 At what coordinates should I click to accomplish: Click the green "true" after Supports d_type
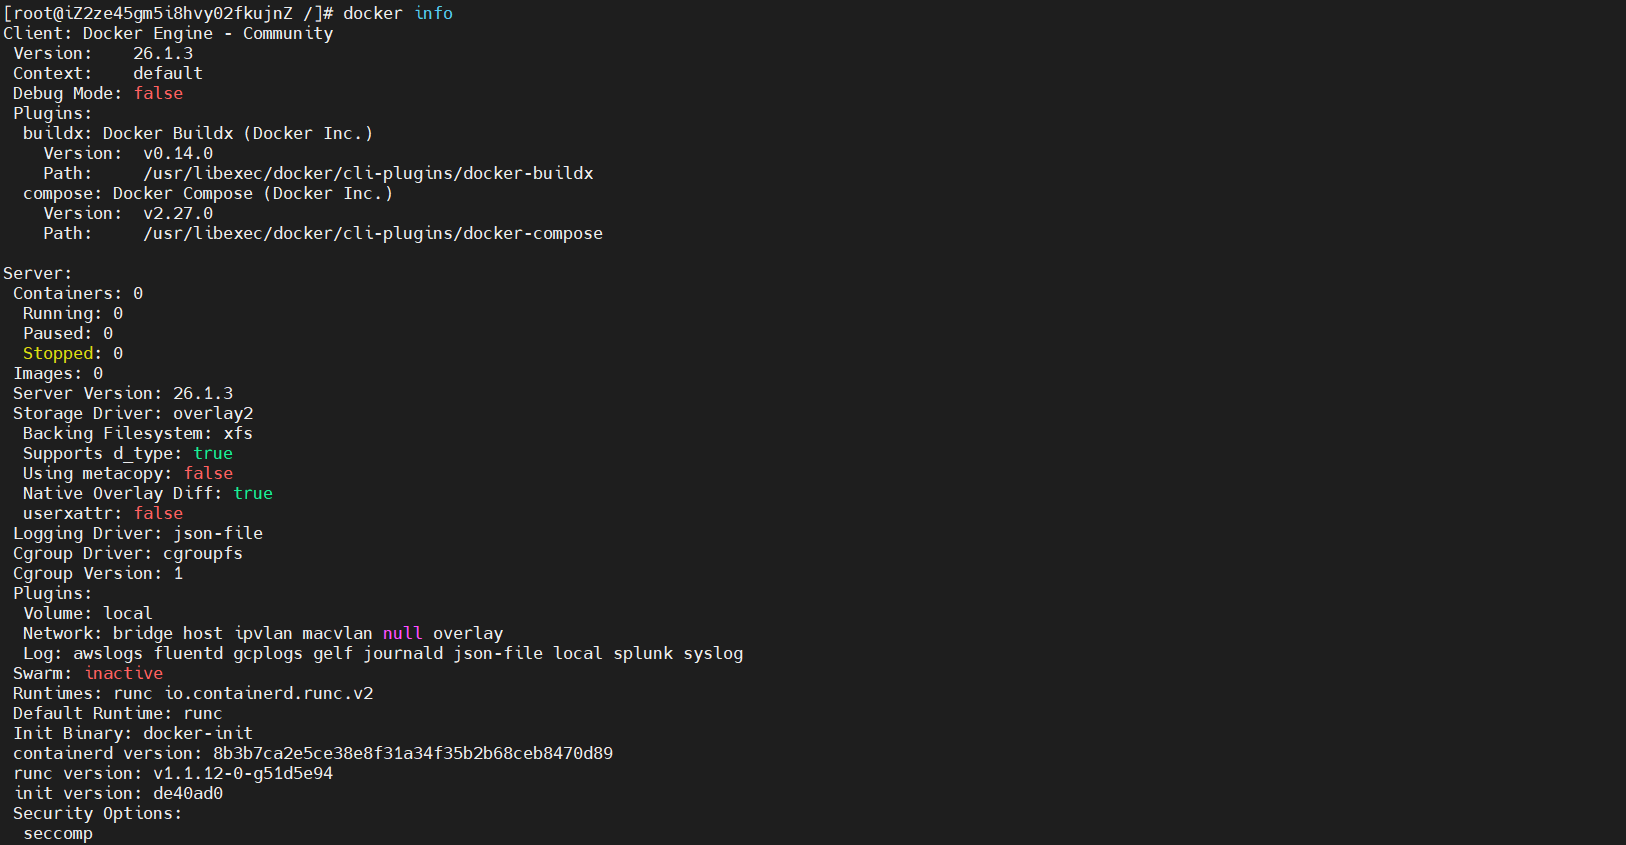(x=213, y=453)
